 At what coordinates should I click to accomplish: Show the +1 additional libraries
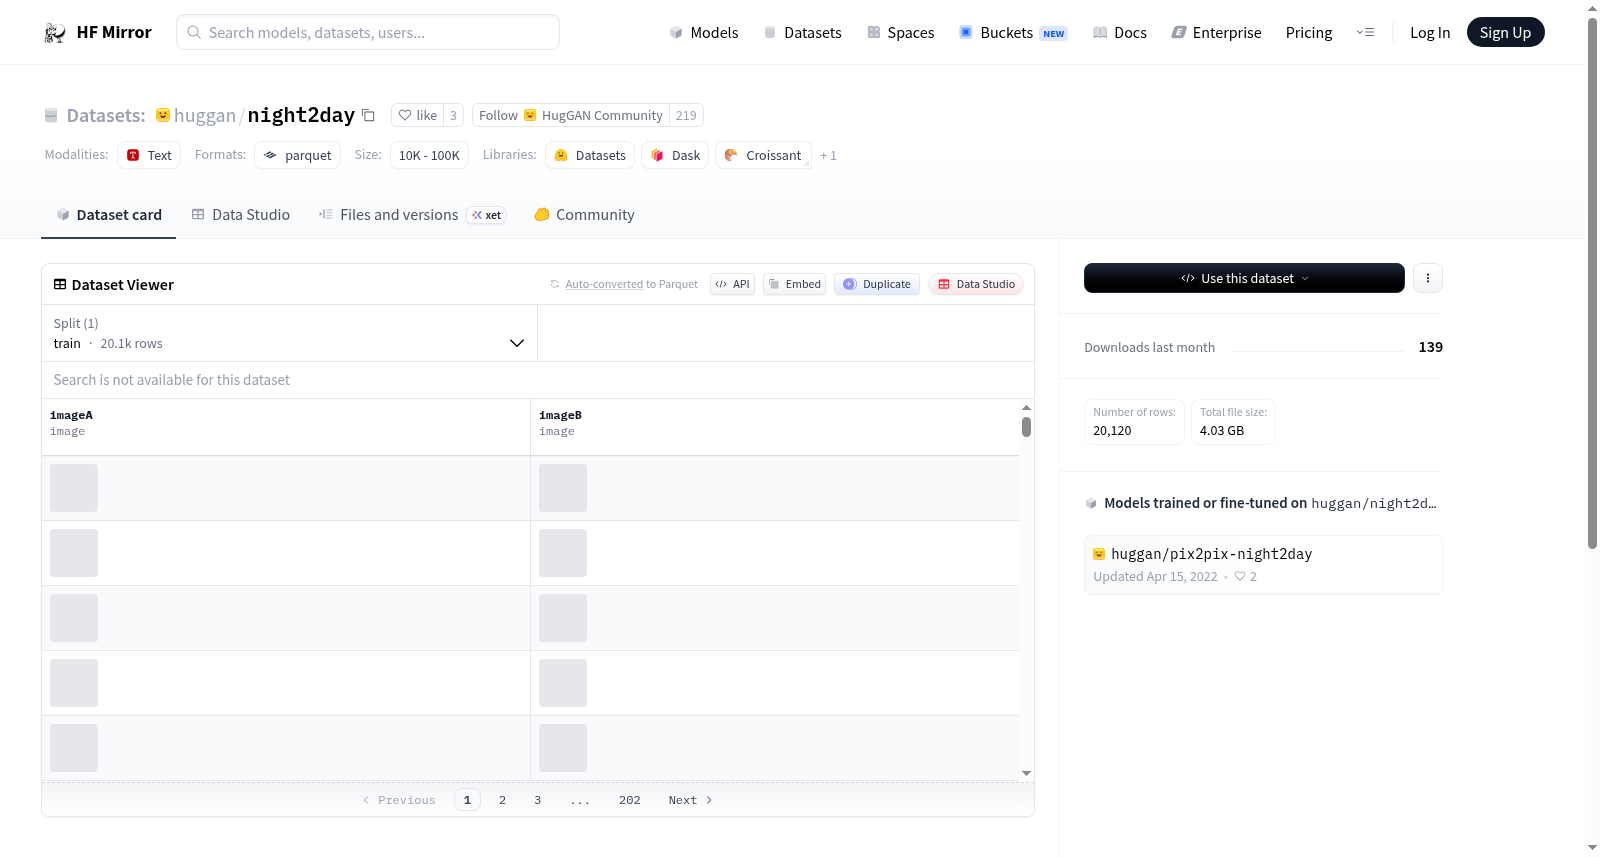point(828,156)
